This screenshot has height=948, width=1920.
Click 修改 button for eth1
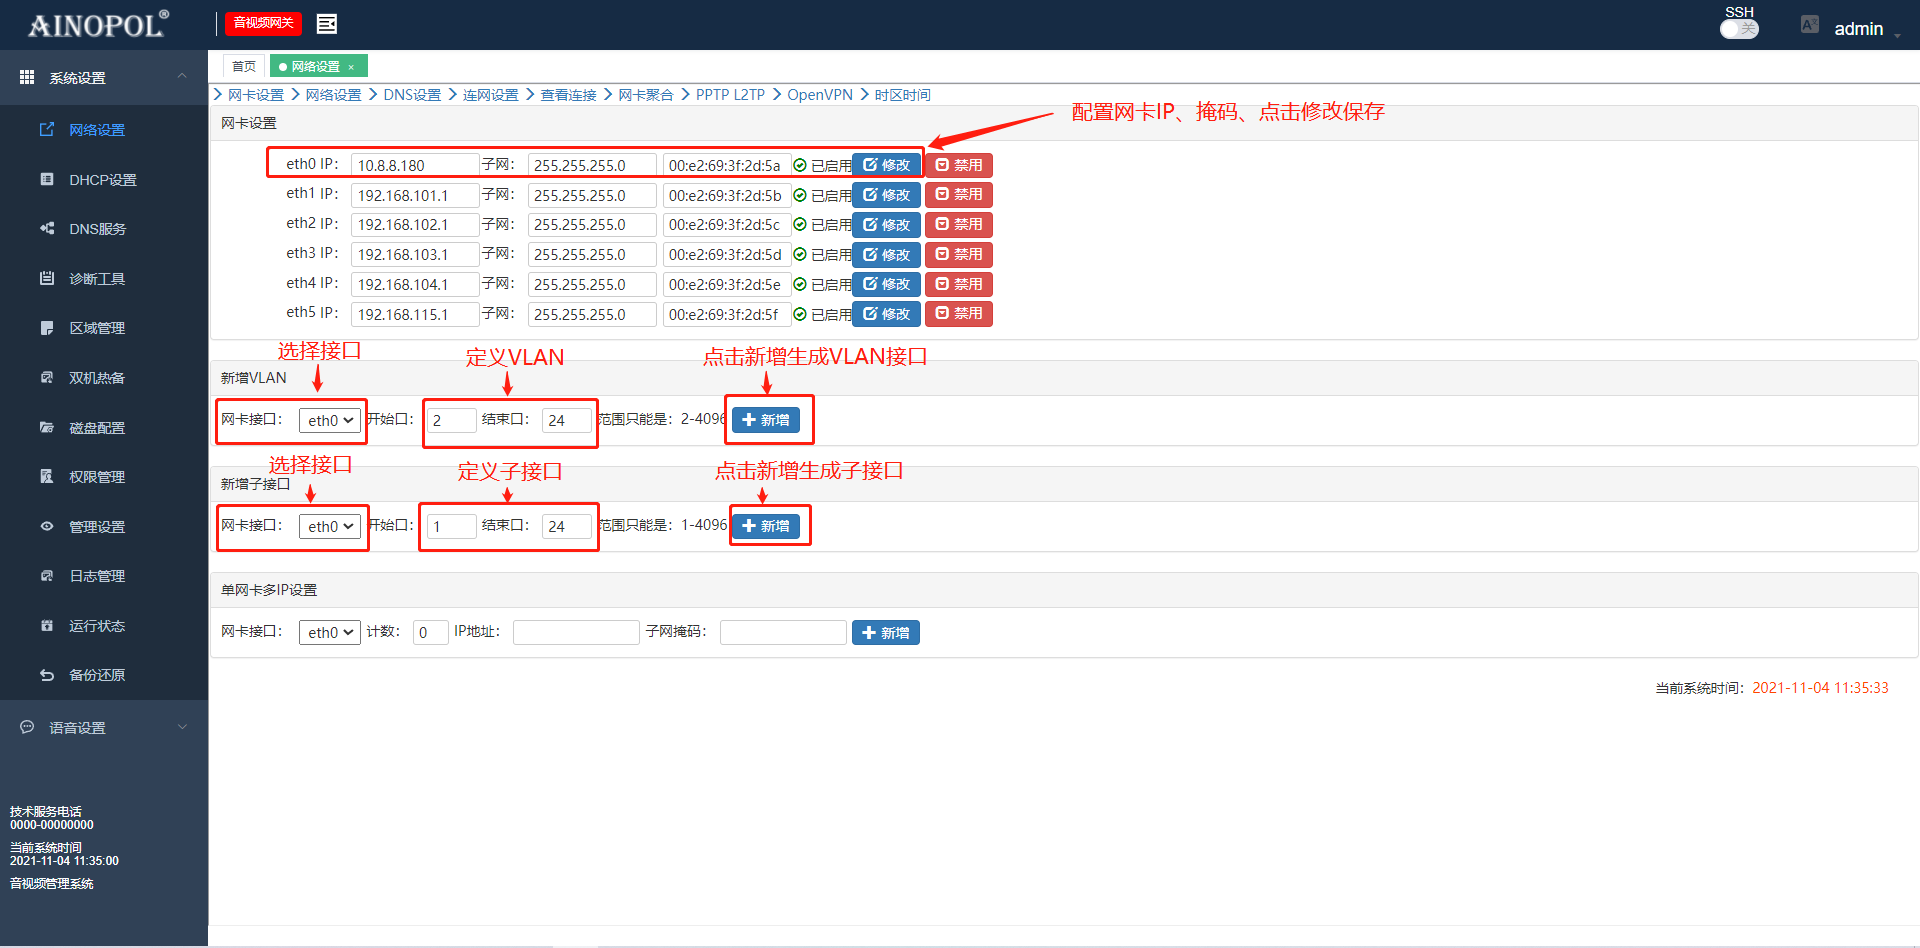(x=886, y=195)
